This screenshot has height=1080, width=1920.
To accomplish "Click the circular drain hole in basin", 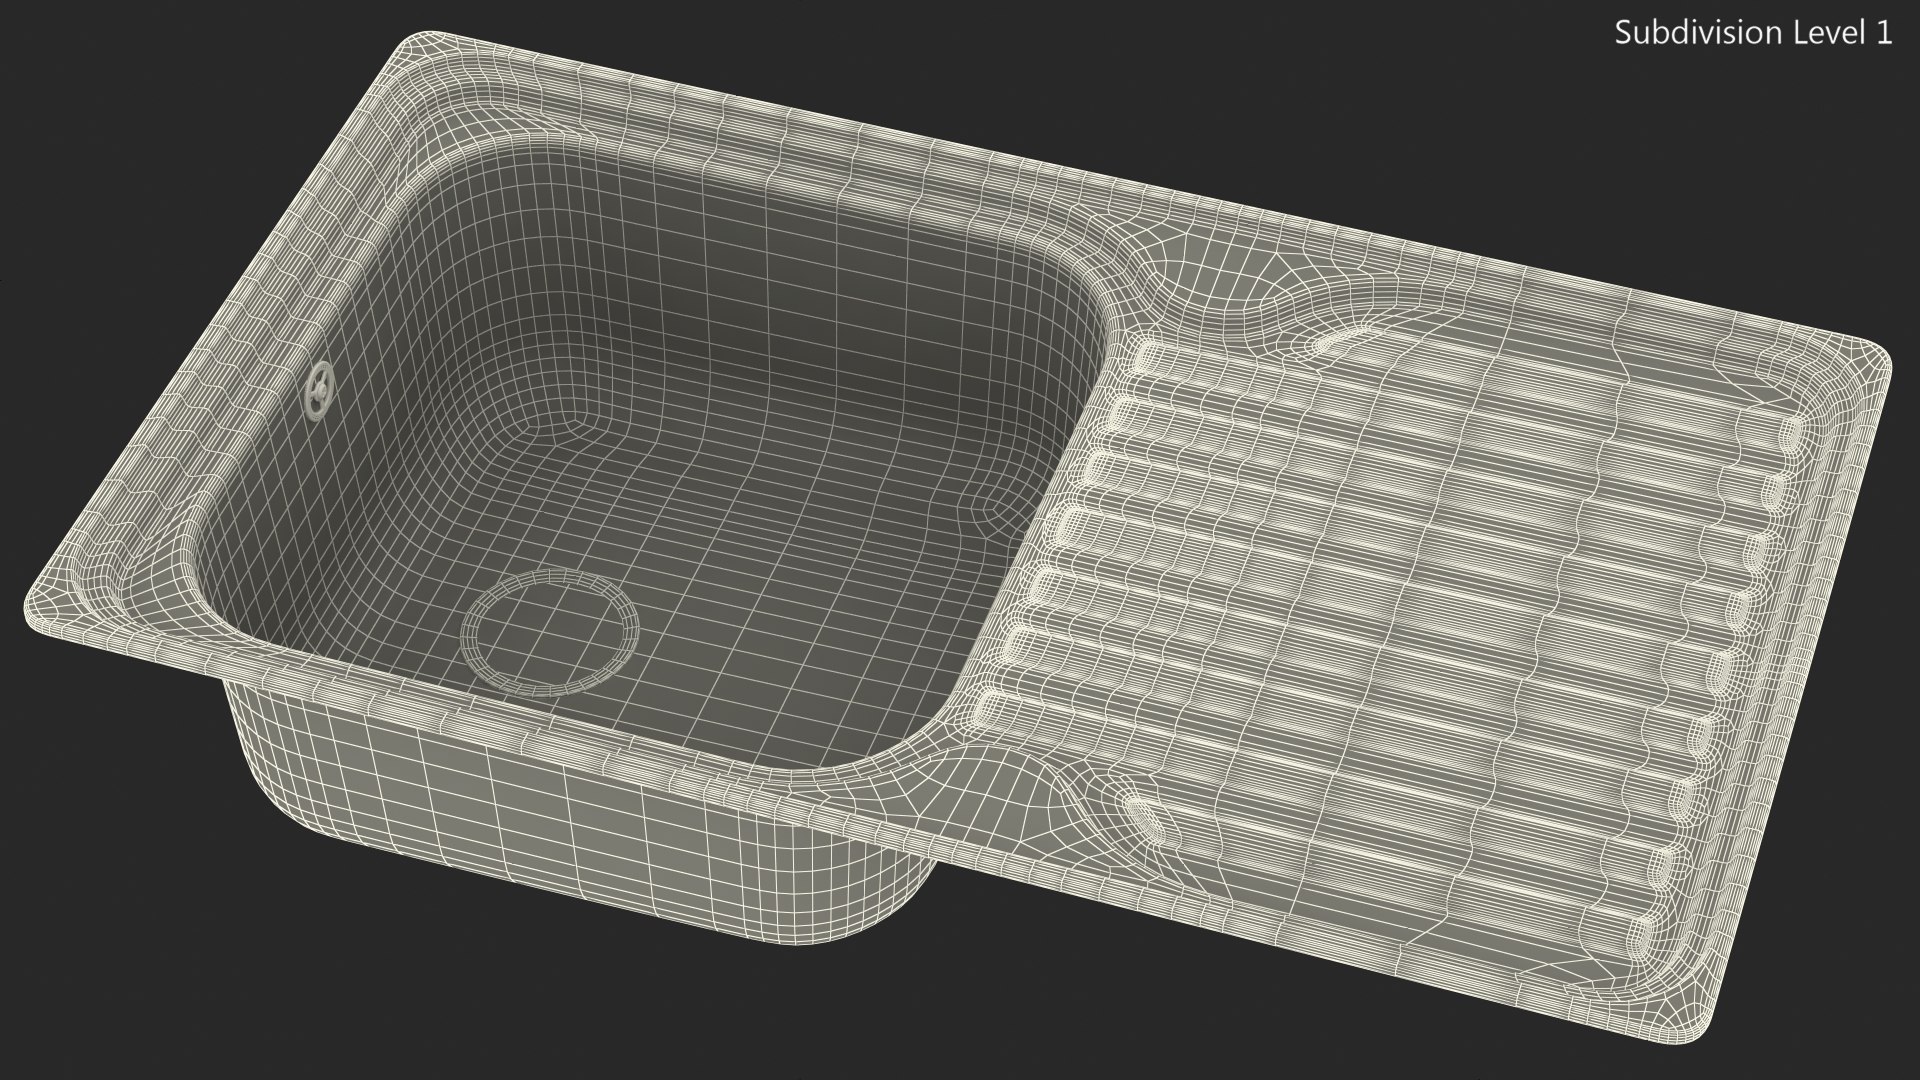I will [x=549, y=631].
